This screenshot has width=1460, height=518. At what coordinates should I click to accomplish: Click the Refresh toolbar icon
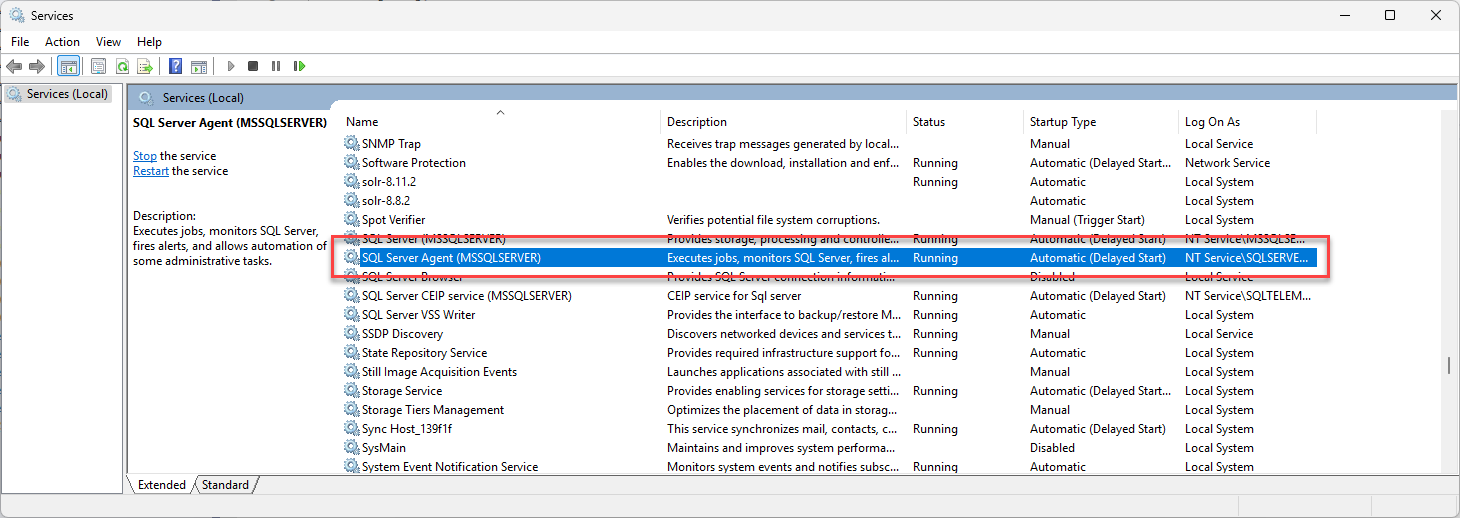pyautogui.click(x=122, y=67)
